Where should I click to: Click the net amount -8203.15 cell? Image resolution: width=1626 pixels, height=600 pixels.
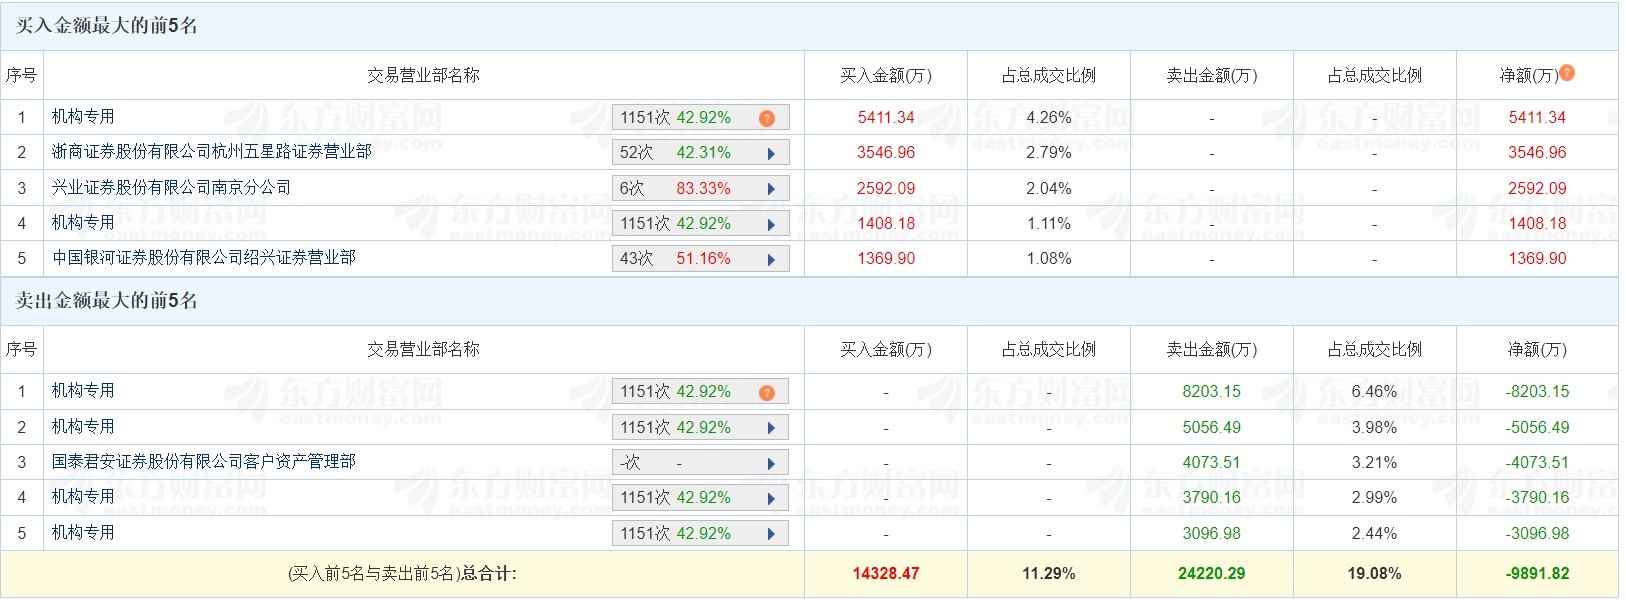point(1537,392)
